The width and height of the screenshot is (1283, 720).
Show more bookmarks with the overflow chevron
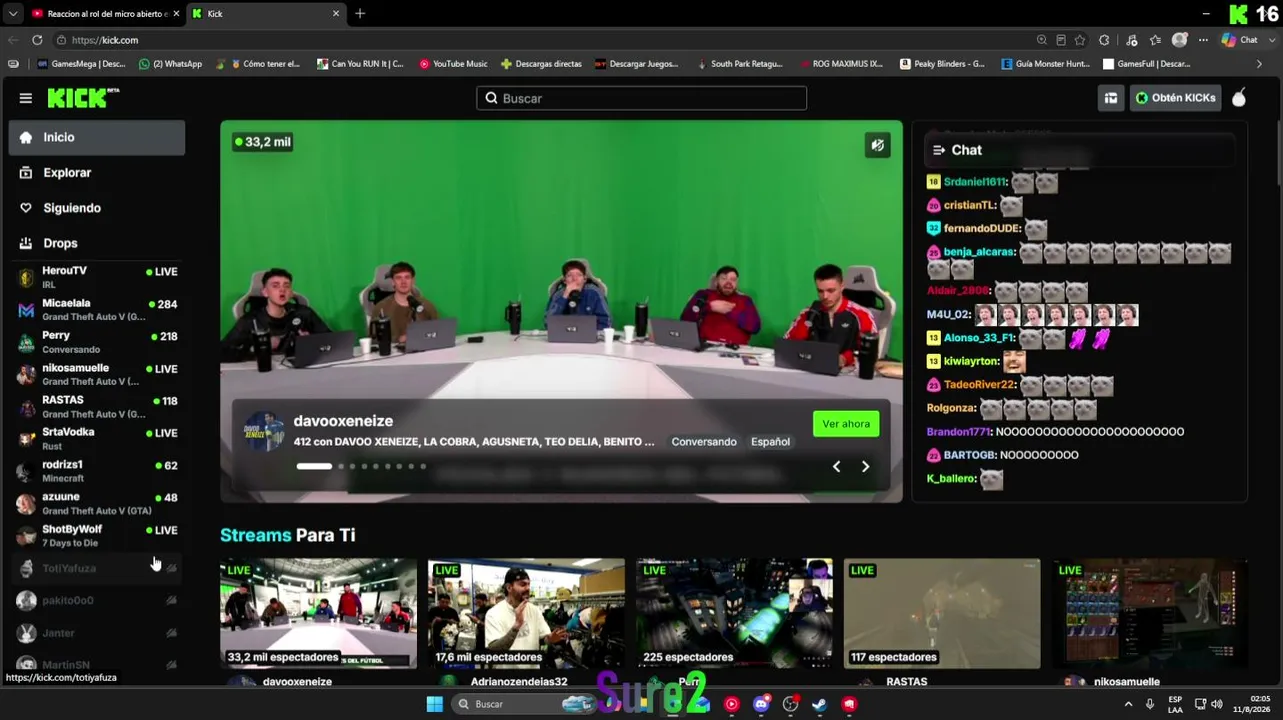click(x=1259, y=64)
